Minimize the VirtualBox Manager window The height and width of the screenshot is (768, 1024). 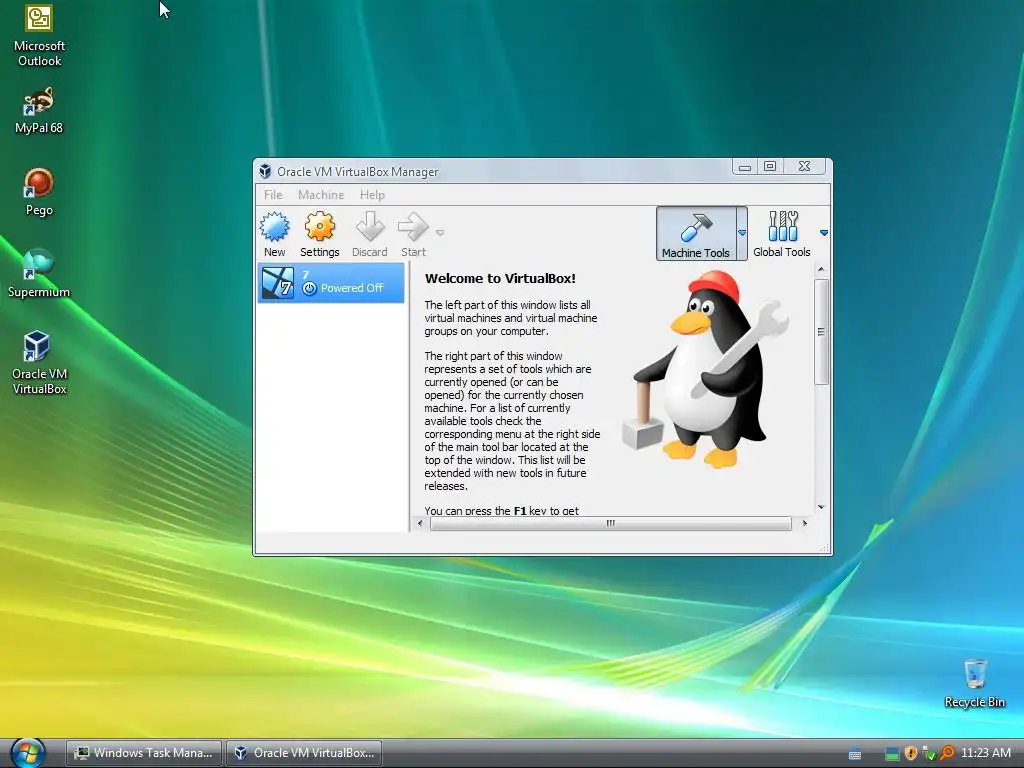pos(744,167)
